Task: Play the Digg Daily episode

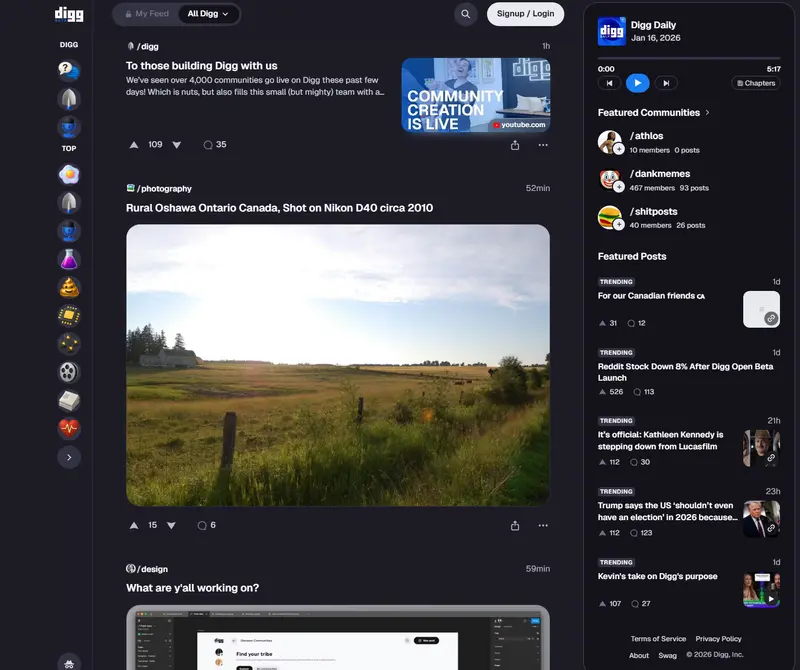Action: pyautogui.click(x=637, y=83)
